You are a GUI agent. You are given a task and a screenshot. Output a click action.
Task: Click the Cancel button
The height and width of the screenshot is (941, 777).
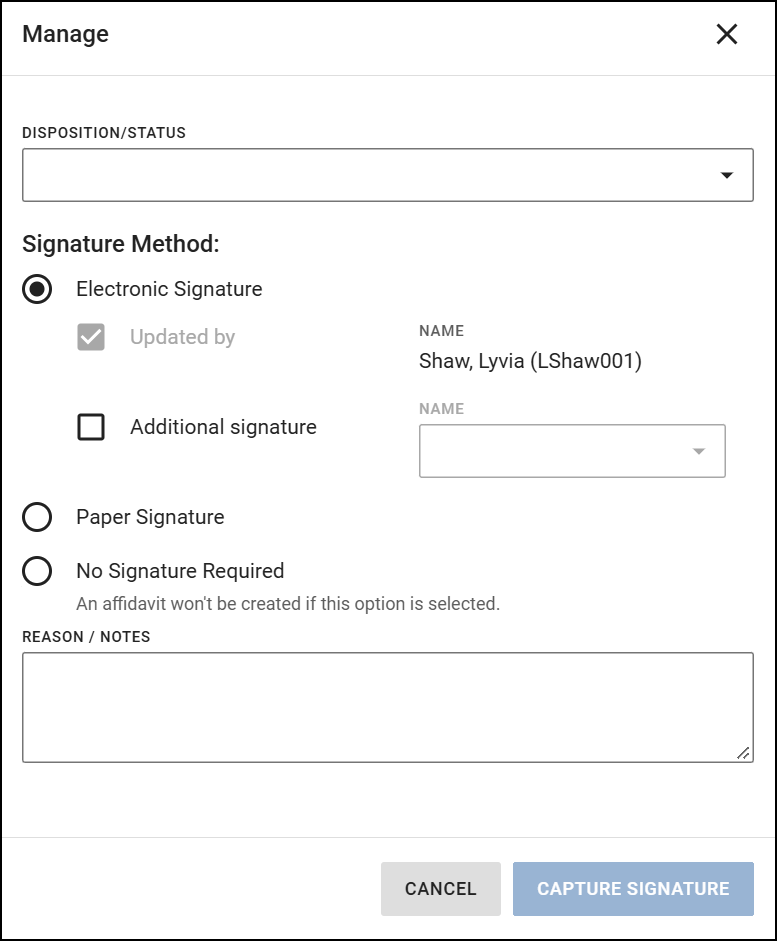pyautogui.click(x=440, y=888)
